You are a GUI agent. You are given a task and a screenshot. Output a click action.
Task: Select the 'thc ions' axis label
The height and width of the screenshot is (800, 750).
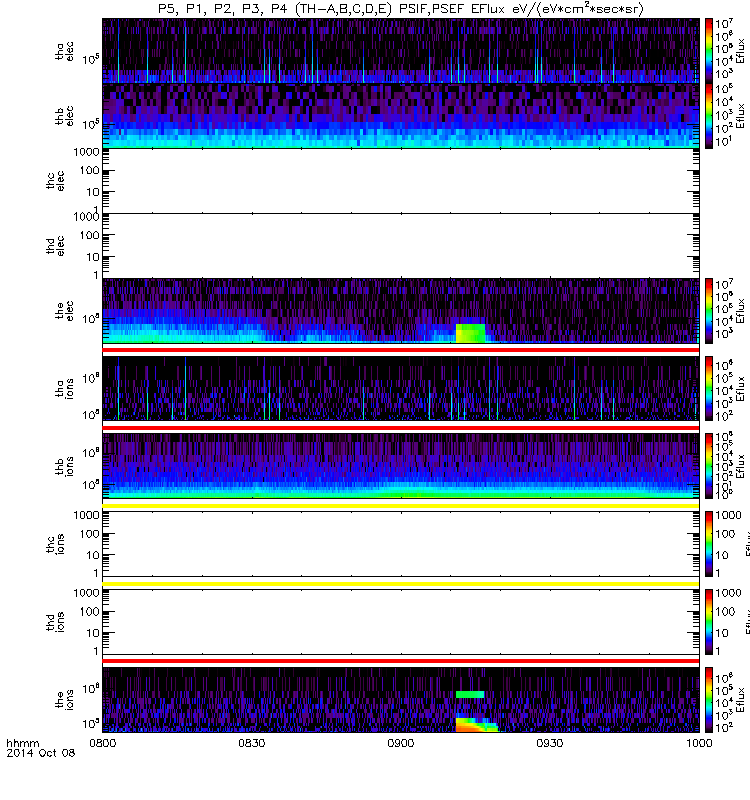(x=56, y=544)
